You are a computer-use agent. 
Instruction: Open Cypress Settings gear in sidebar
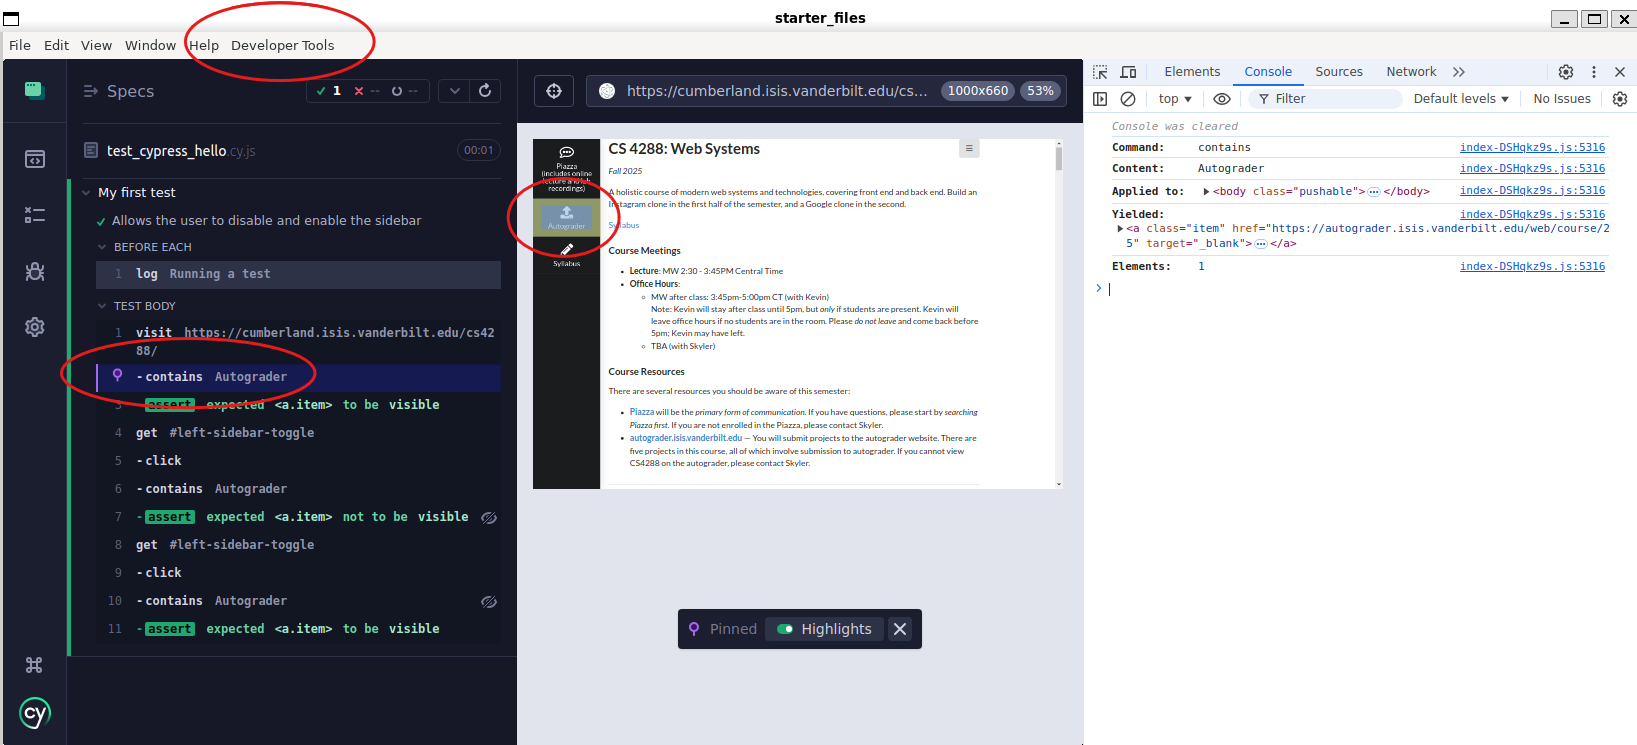coord(35,327)
